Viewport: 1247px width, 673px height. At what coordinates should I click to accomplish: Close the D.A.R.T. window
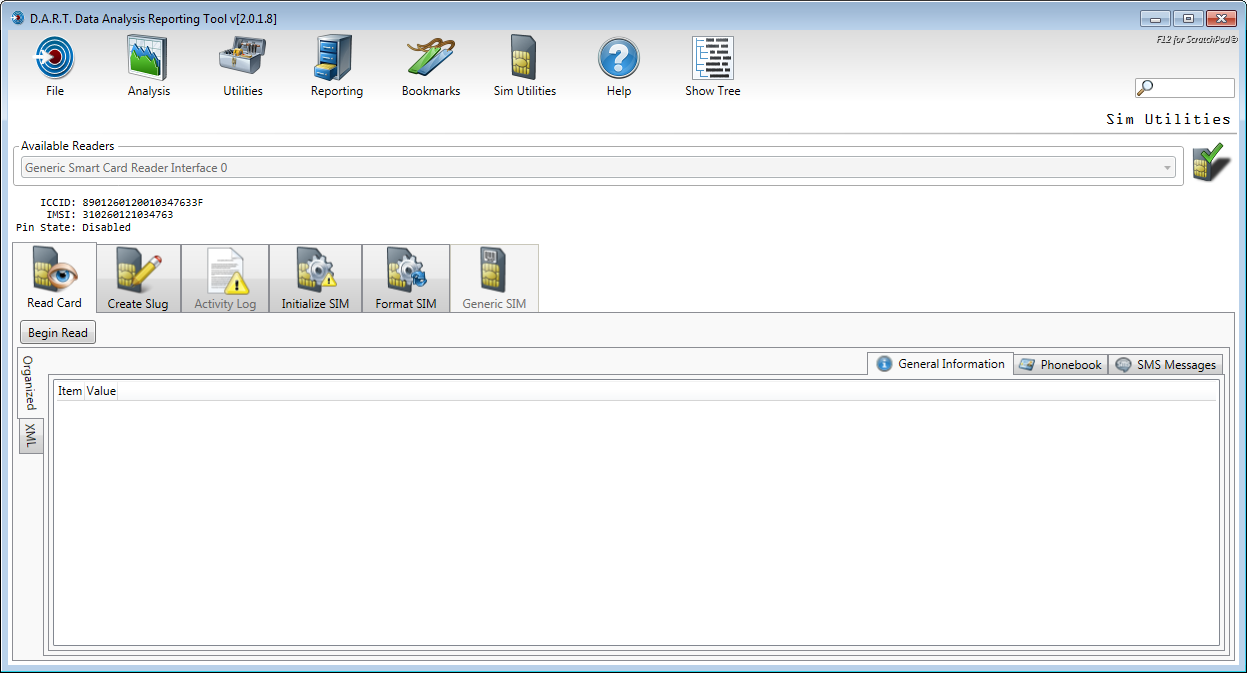tap(1221, 18)
